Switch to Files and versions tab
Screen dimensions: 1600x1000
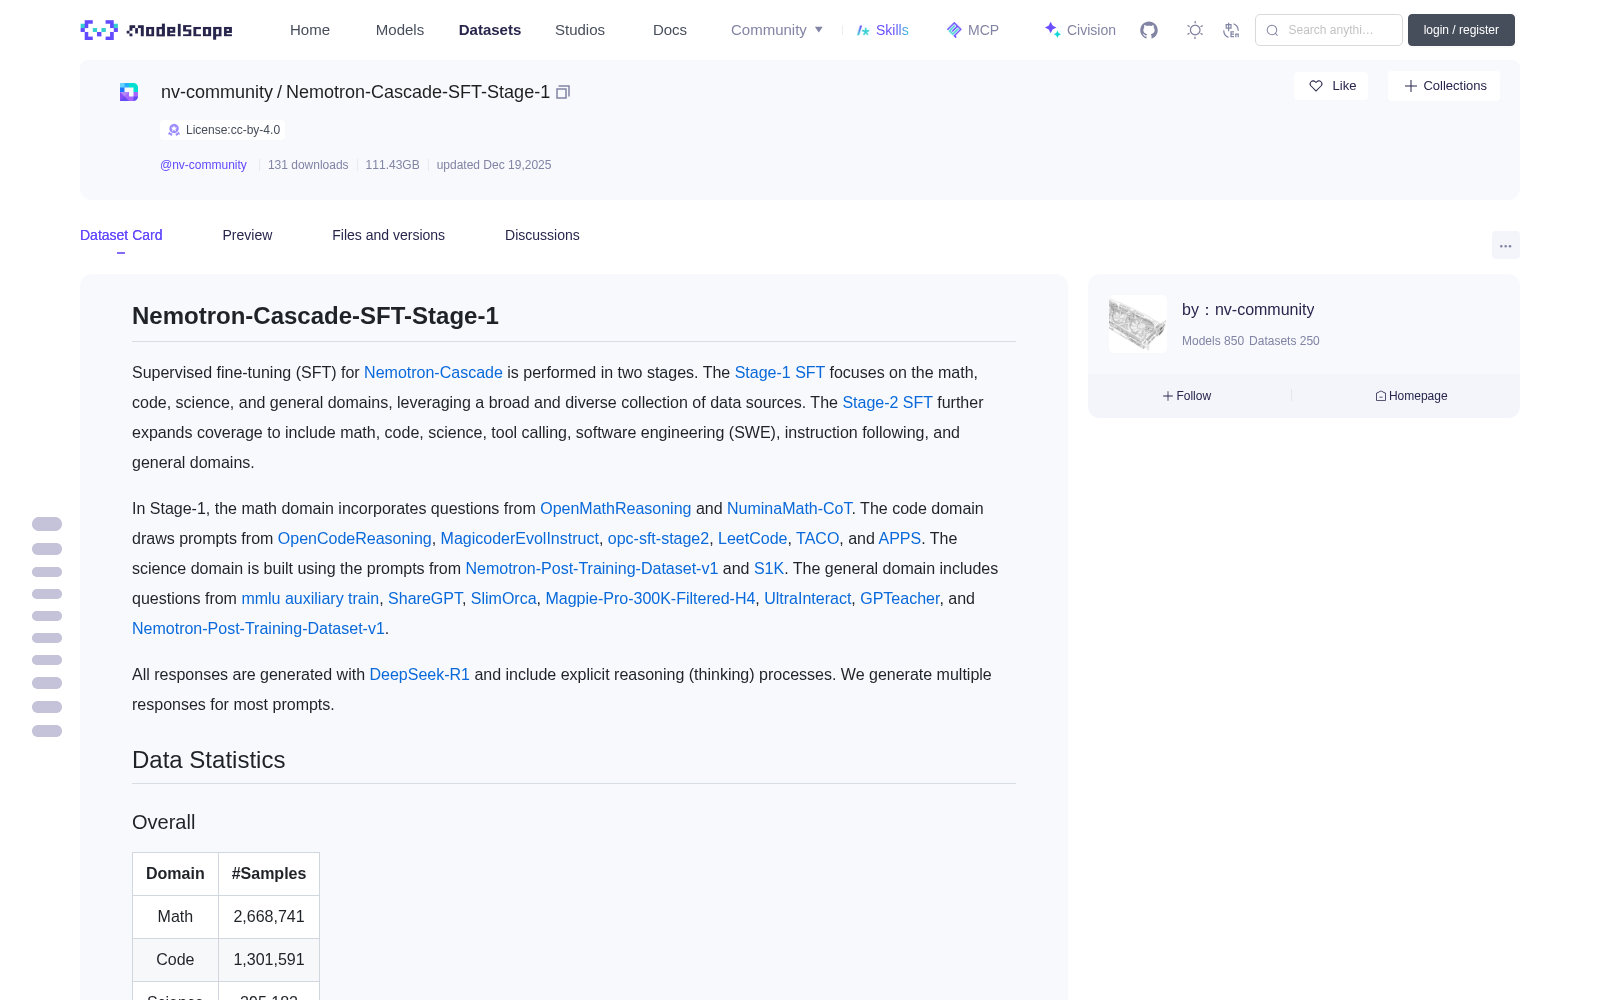[388, 235]
